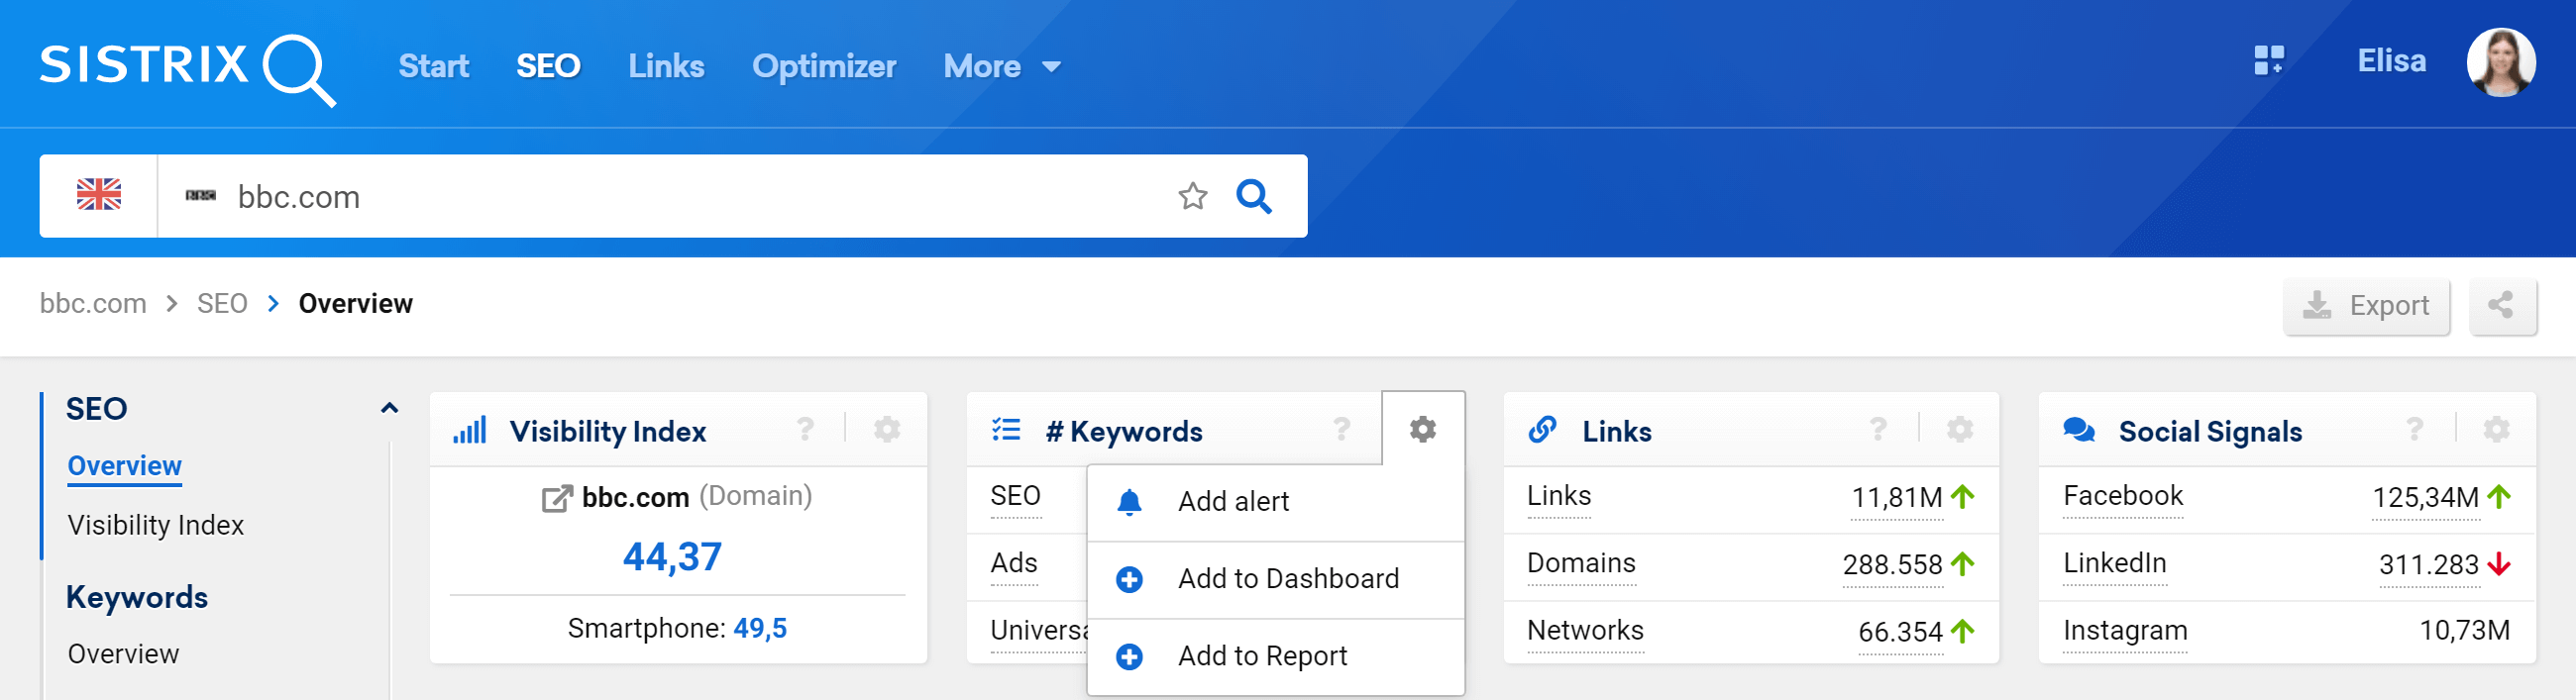2576x700 pixels.
Task: Click the LinkedIn value 311.283
Action: pos(2429,565)
